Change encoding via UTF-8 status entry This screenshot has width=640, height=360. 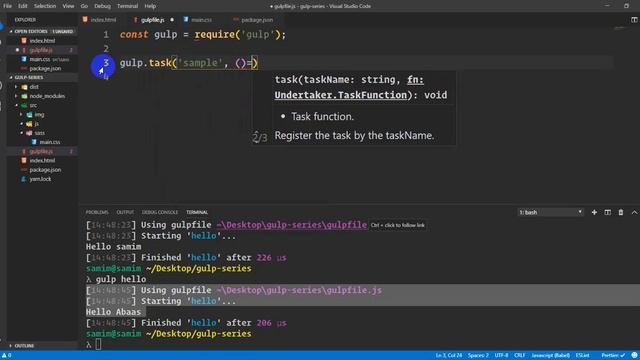point(501,356)
